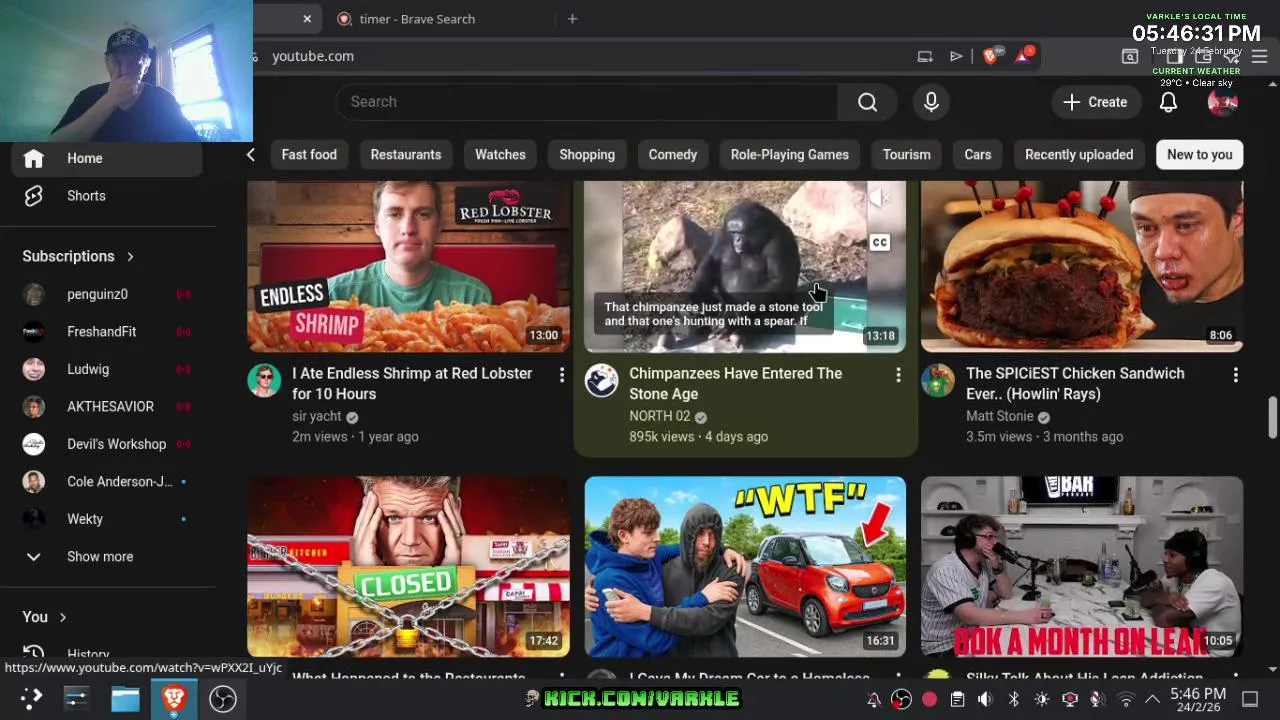Unmute the chimpanzee video preview
Screen dimensions: 1280x720
879,199
